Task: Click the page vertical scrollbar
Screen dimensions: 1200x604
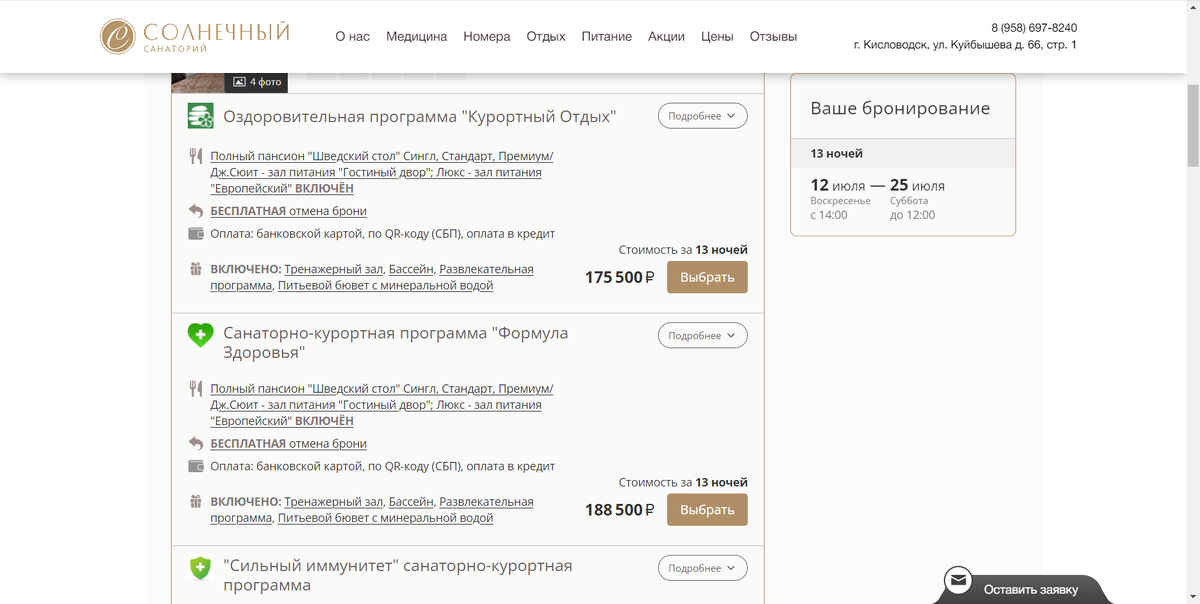Action: point(1191,130)
